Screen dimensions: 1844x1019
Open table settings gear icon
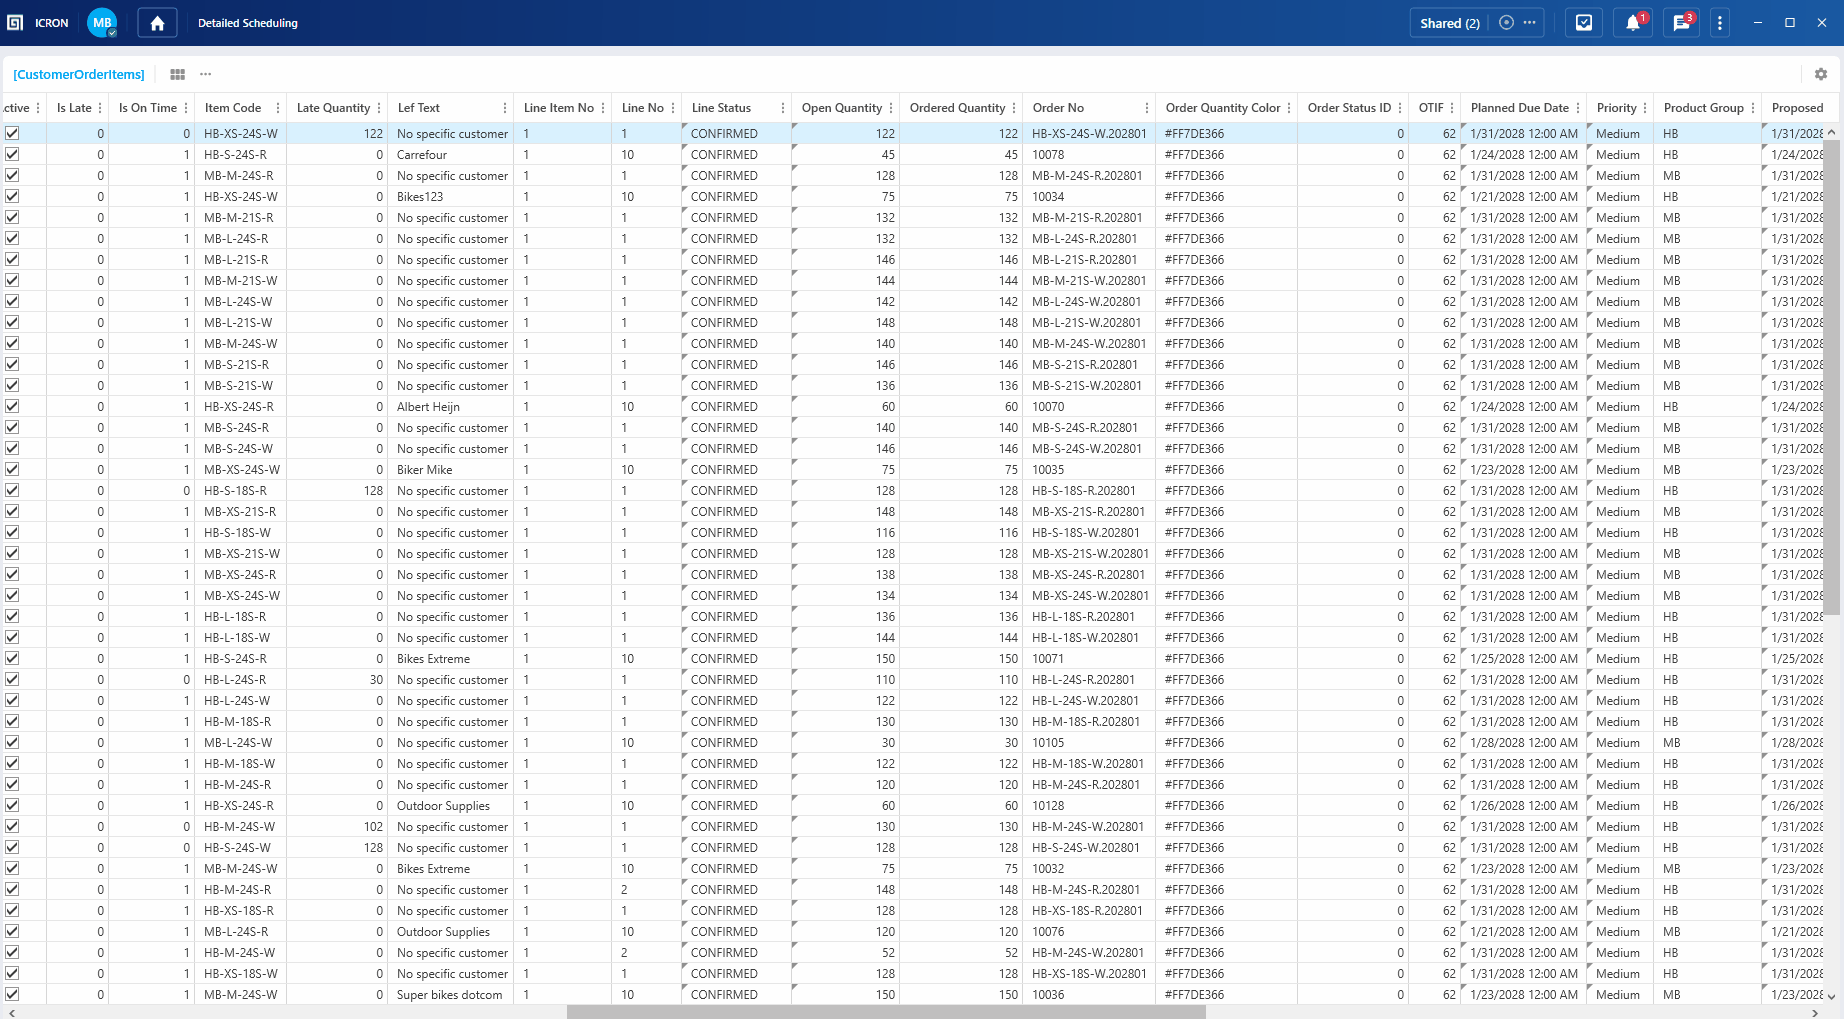click(1821, 74)
